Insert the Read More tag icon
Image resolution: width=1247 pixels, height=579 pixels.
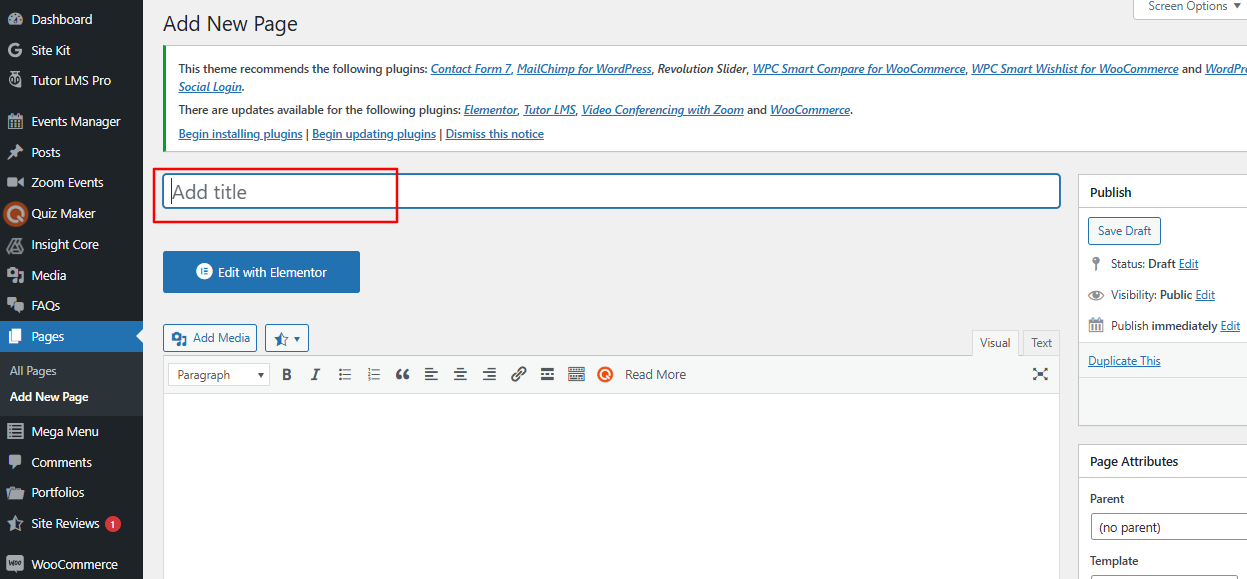click(x=547, y=375)
